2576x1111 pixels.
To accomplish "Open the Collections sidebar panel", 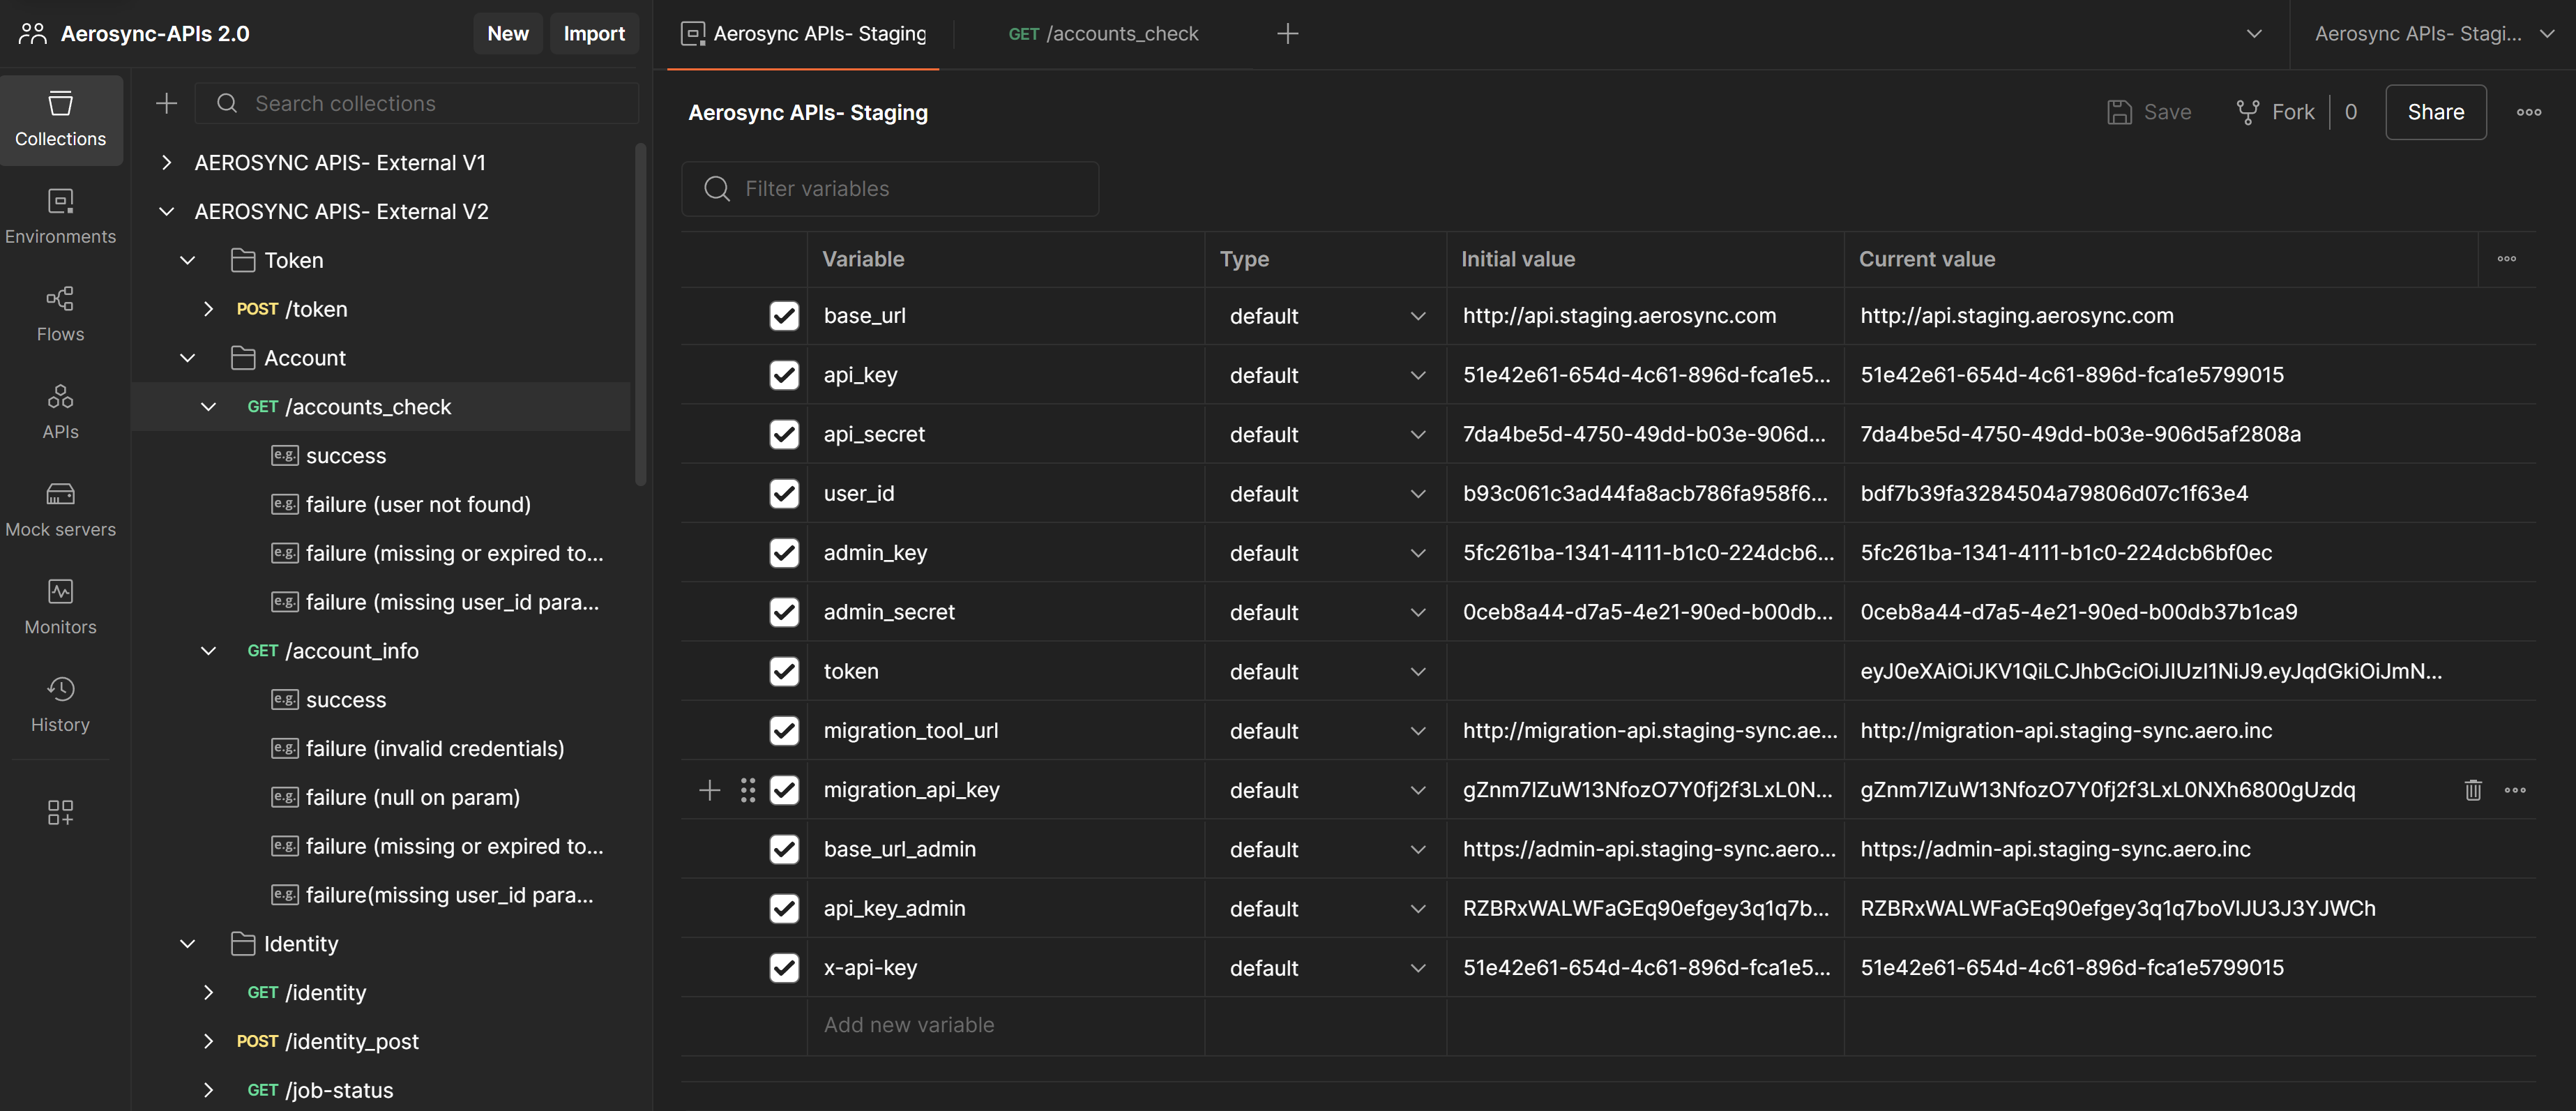I will tap(61, 119).
